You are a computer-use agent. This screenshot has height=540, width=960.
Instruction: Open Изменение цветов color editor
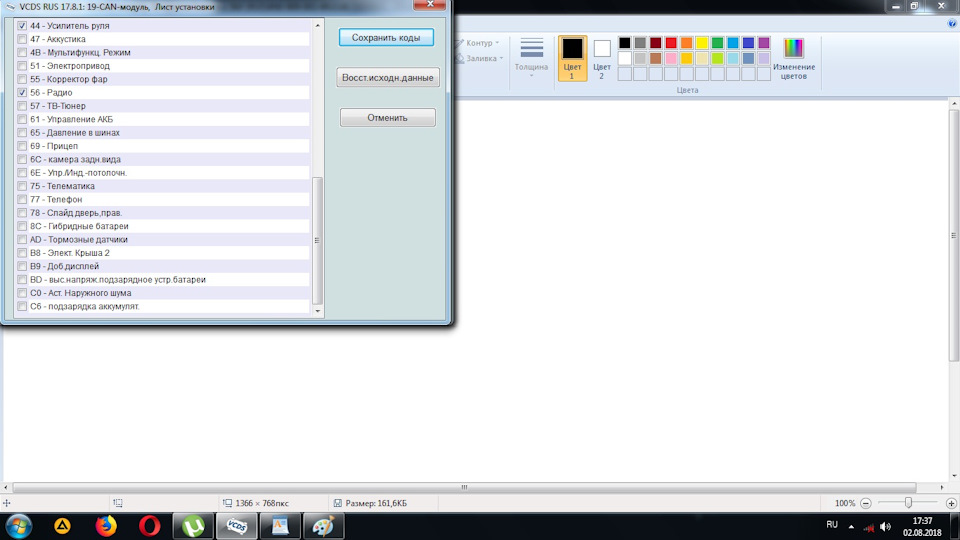point(793,58)
